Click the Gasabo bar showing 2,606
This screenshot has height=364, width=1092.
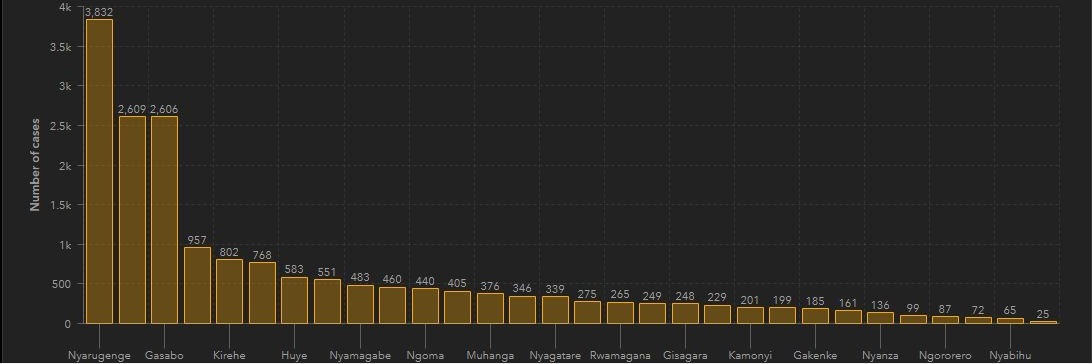(x=164, y=220)
